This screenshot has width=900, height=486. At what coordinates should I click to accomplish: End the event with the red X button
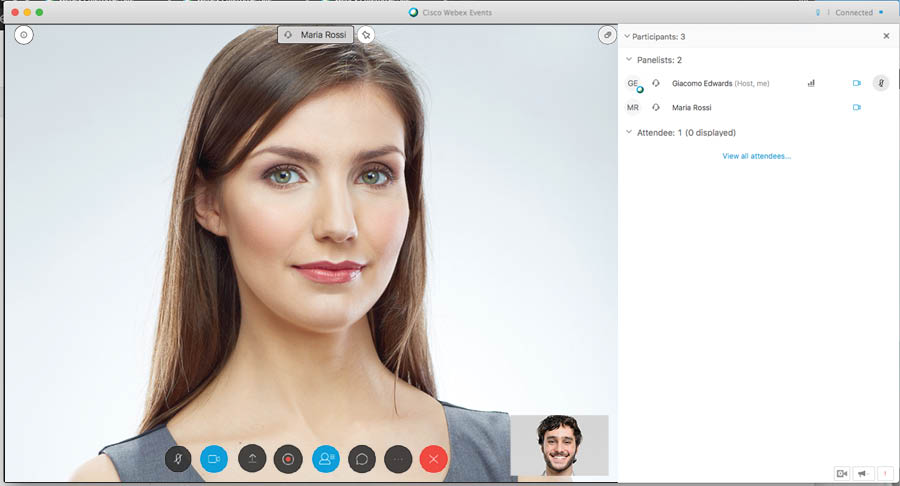coord(434,459)
